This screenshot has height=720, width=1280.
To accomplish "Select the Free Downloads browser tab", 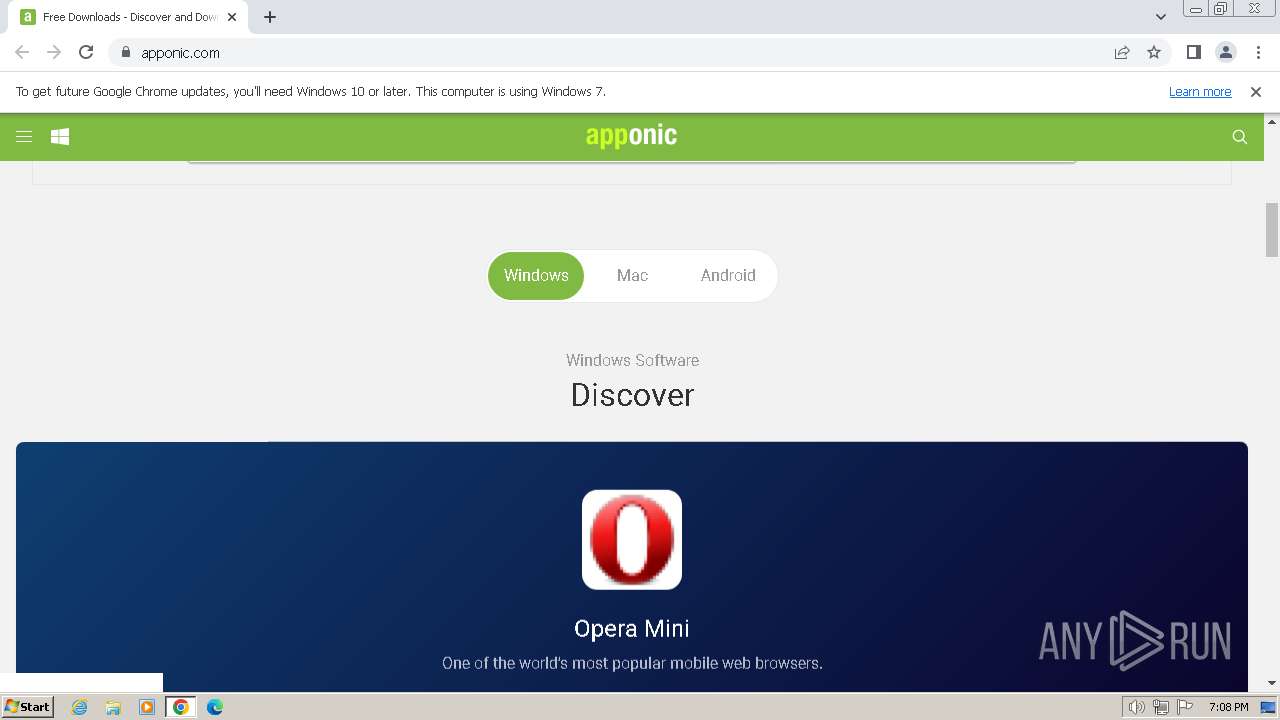I will point(128,17).
